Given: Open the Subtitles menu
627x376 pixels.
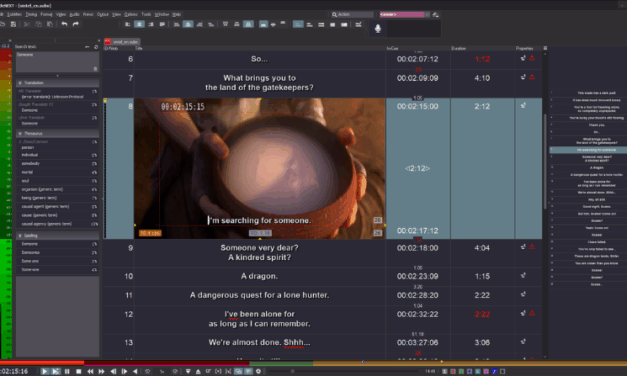Looking at the screenshot, I should [x=14, y=14].
